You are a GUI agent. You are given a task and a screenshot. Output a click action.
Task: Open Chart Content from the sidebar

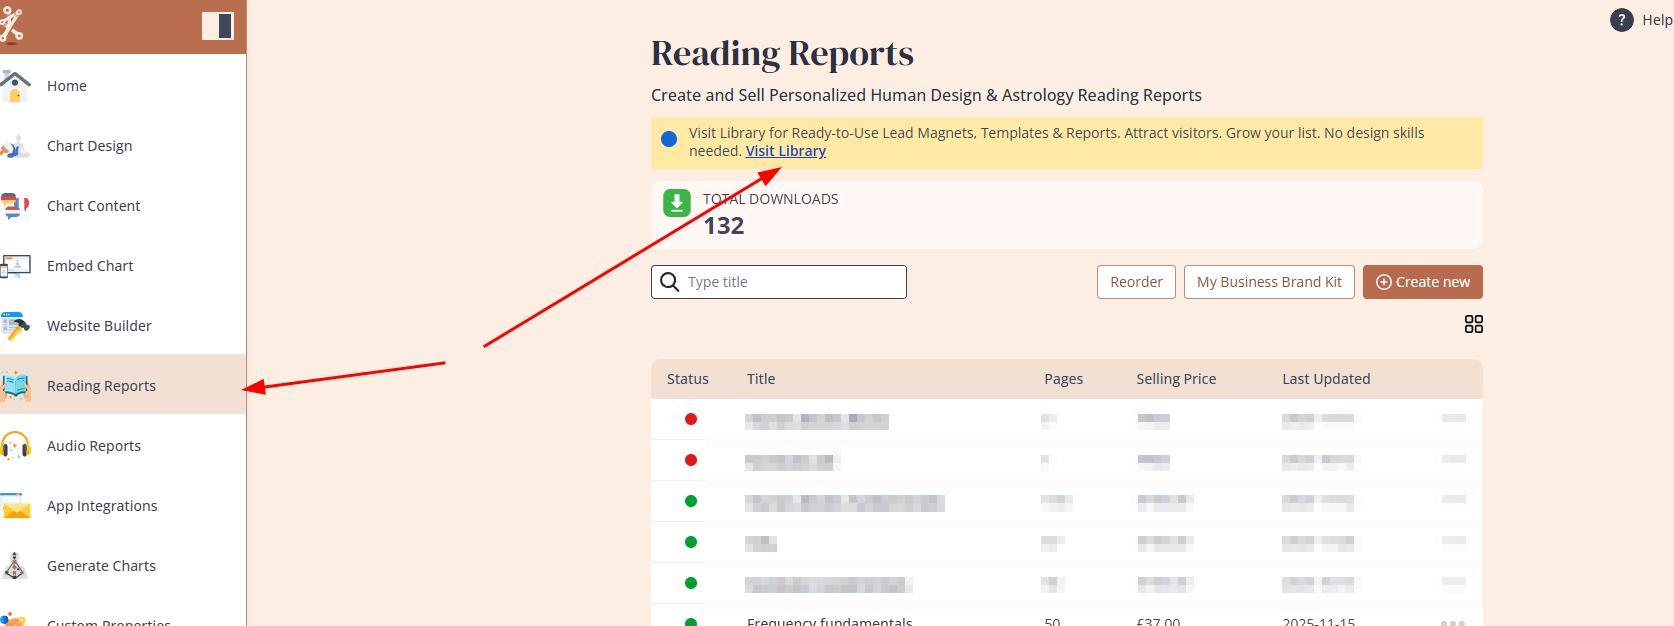click(93, 206)
